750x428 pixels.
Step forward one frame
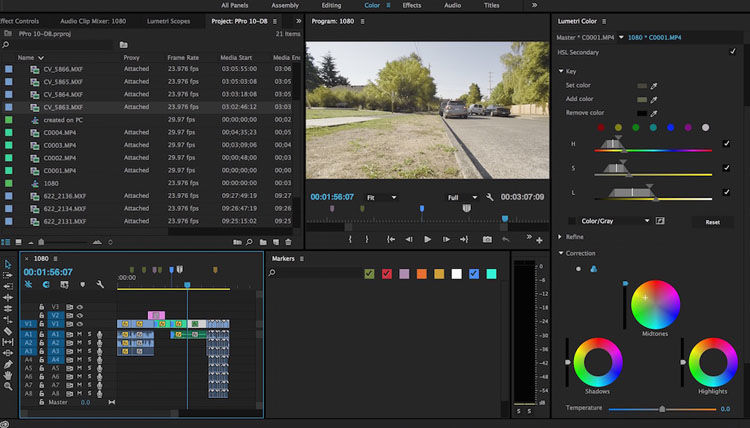(446, 239)
